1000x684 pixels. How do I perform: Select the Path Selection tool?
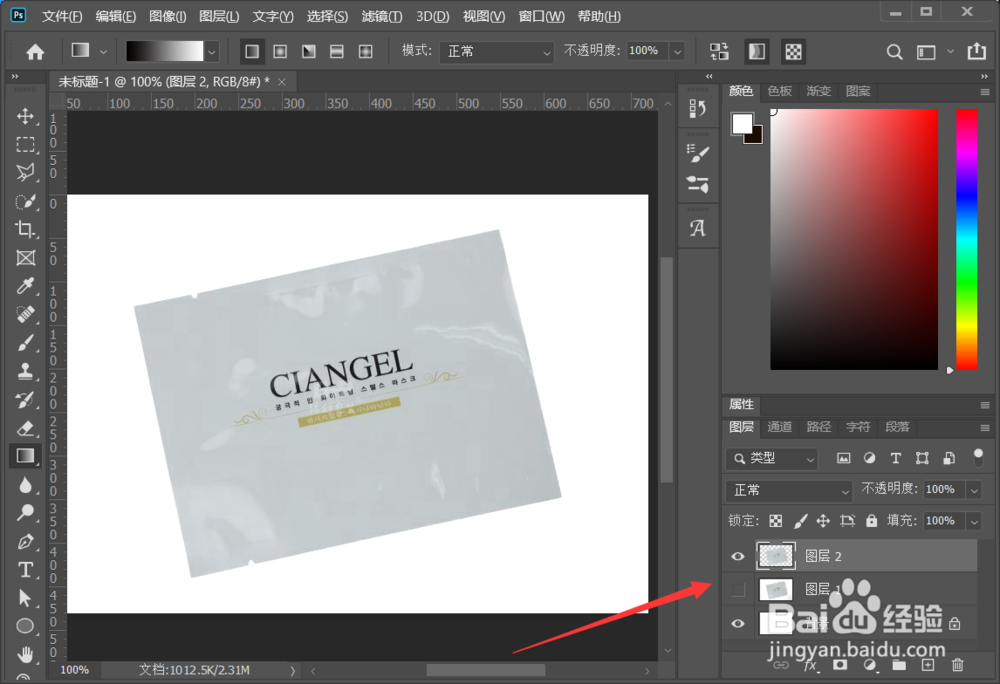[25, 598]
